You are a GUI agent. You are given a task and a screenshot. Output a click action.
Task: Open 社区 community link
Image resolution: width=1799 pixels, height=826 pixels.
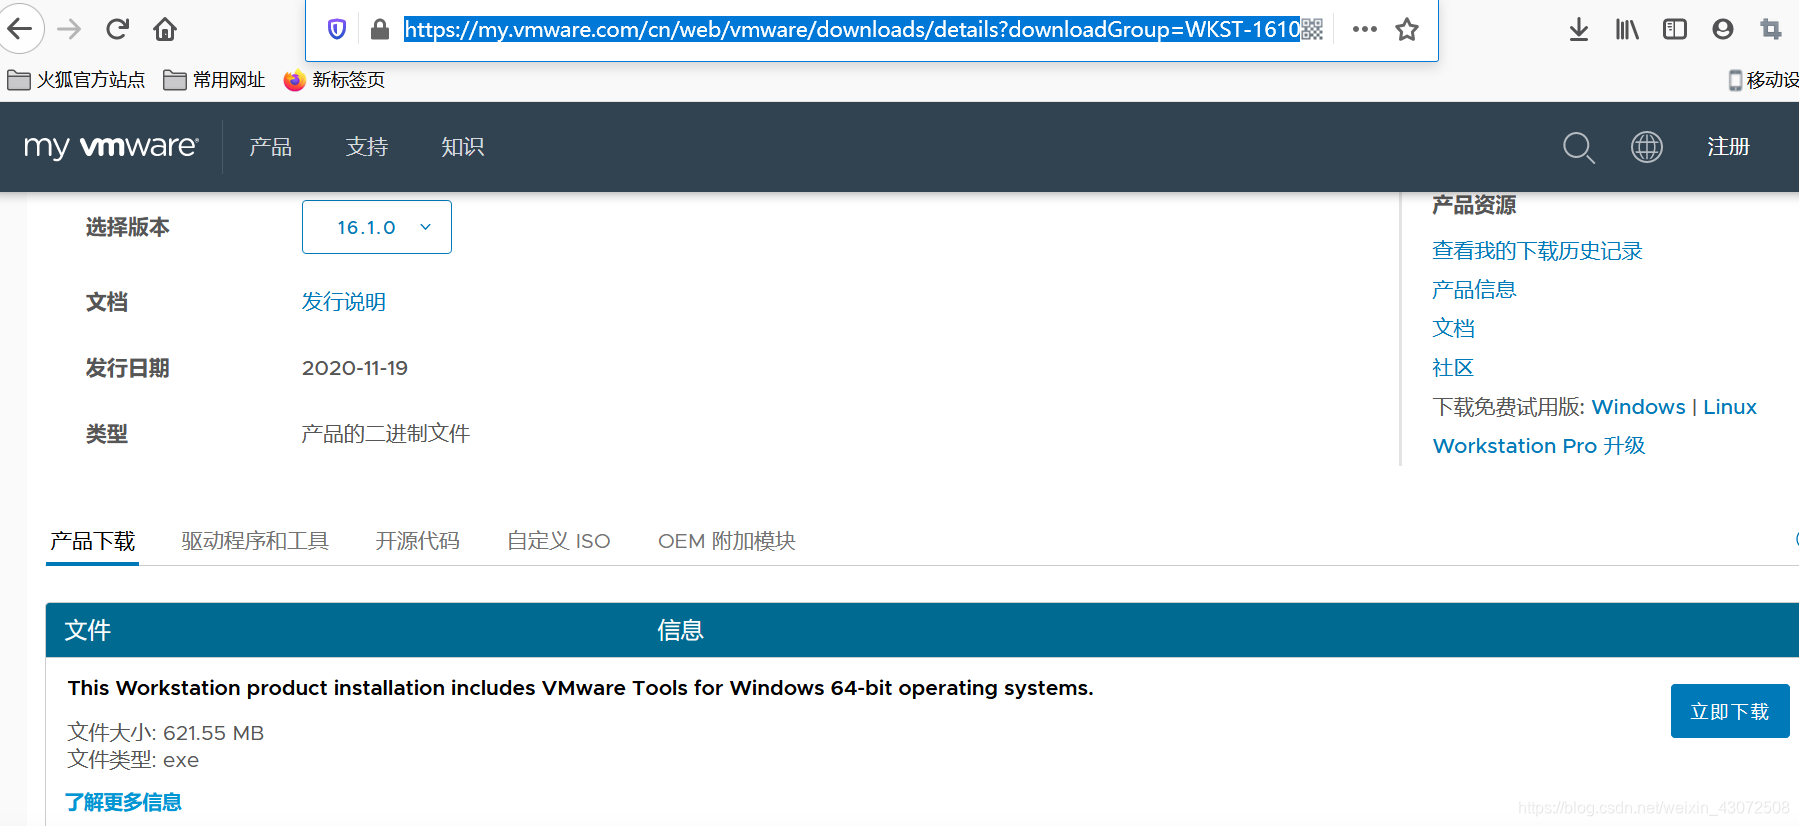tap(1453, 368)
